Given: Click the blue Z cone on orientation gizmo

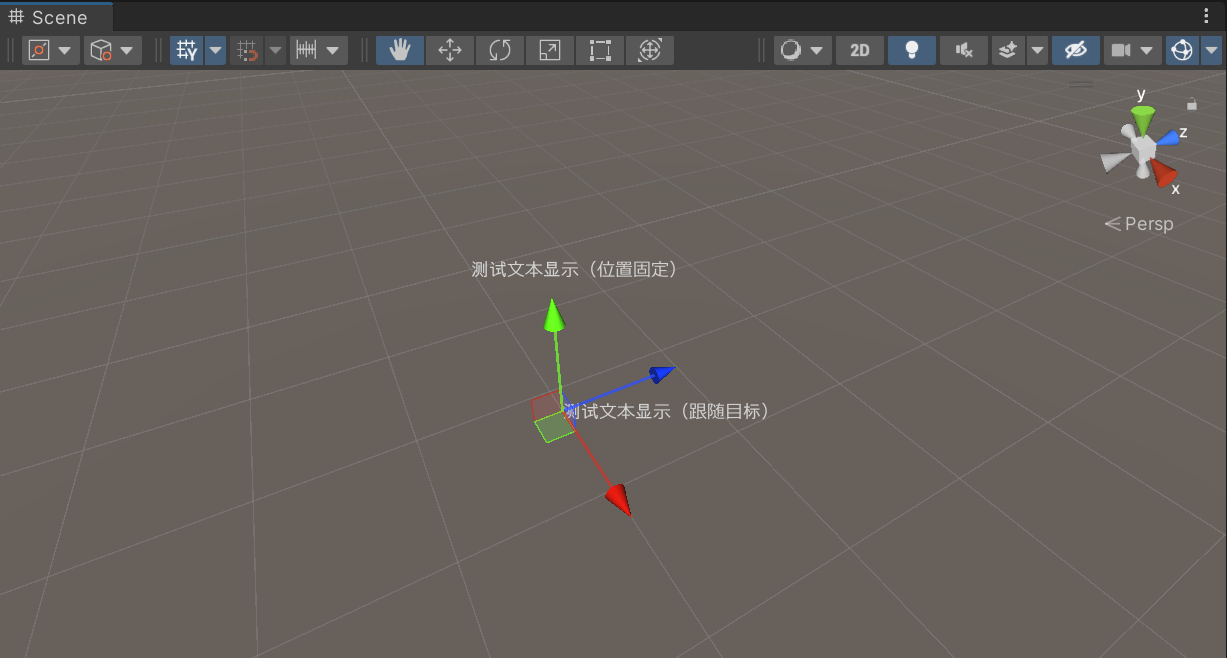Looking at the screenshot, I should tap(1170, 137).
